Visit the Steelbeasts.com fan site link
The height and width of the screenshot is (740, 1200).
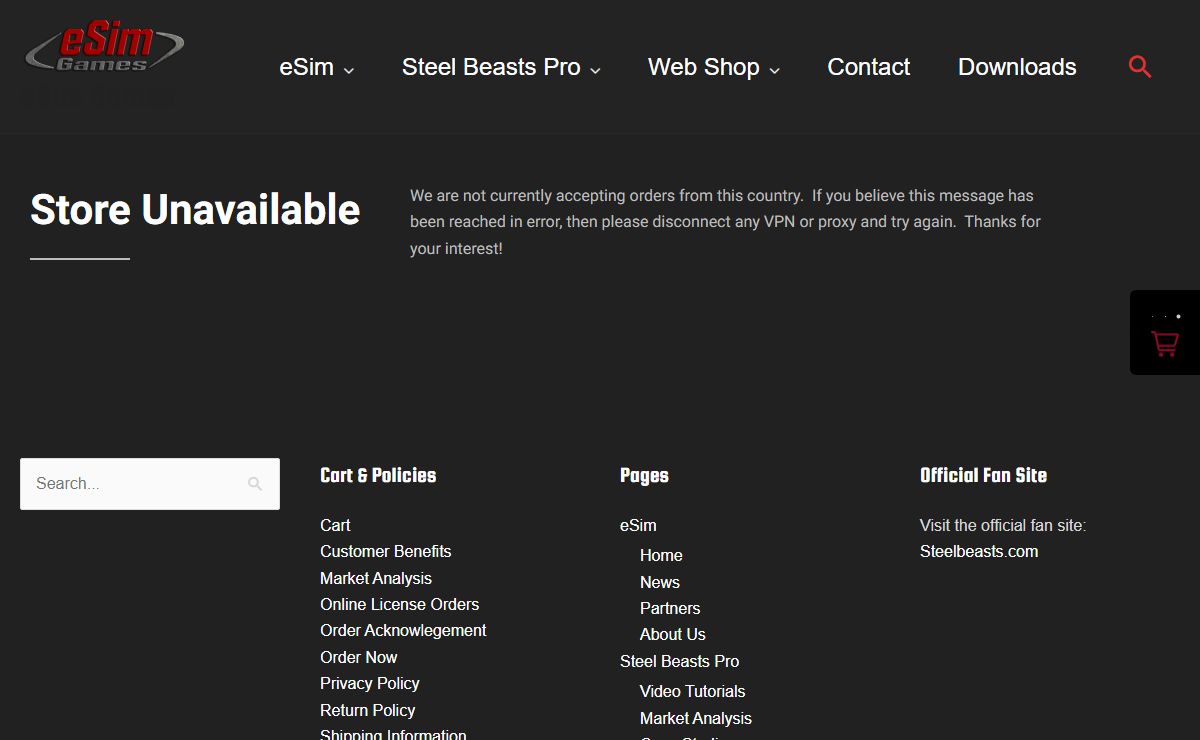978,551
